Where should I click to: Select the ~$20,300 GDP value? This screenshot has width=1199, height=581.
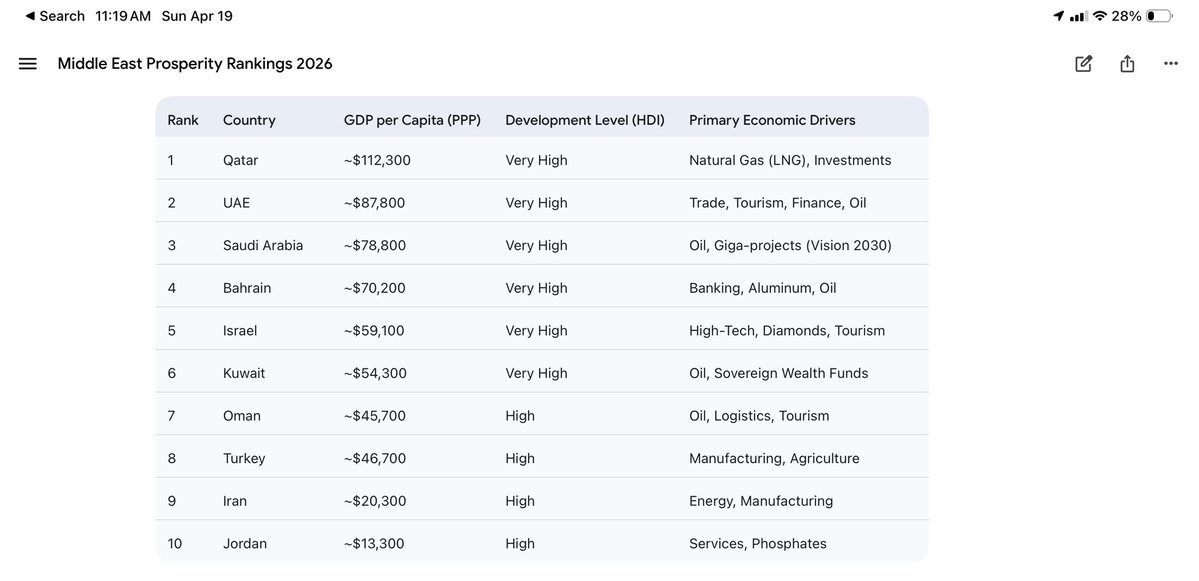[x=375, y=501]
